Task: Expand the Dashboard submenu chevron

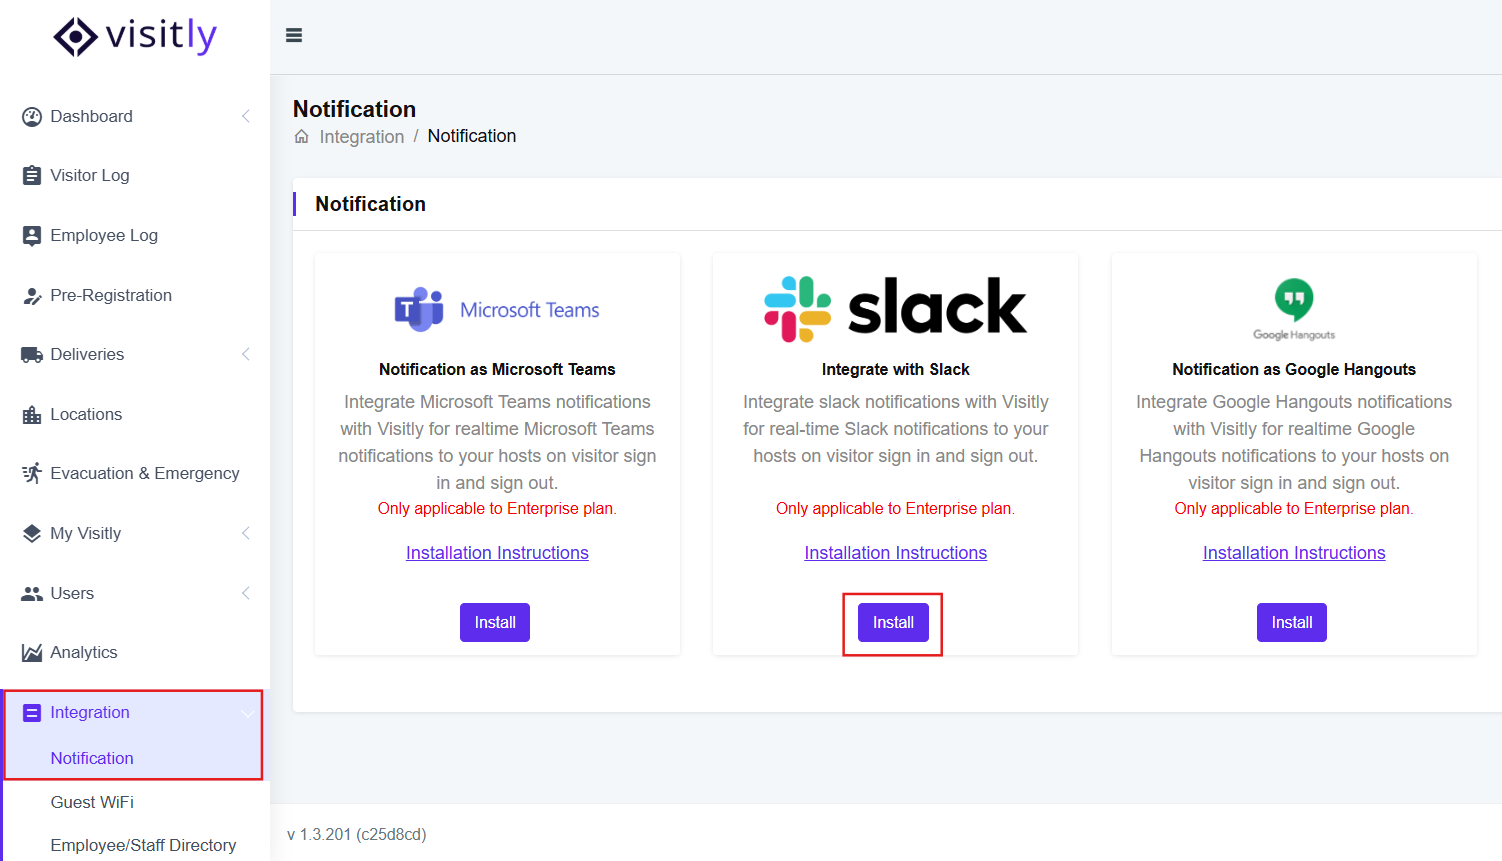Action: [246, 117]
